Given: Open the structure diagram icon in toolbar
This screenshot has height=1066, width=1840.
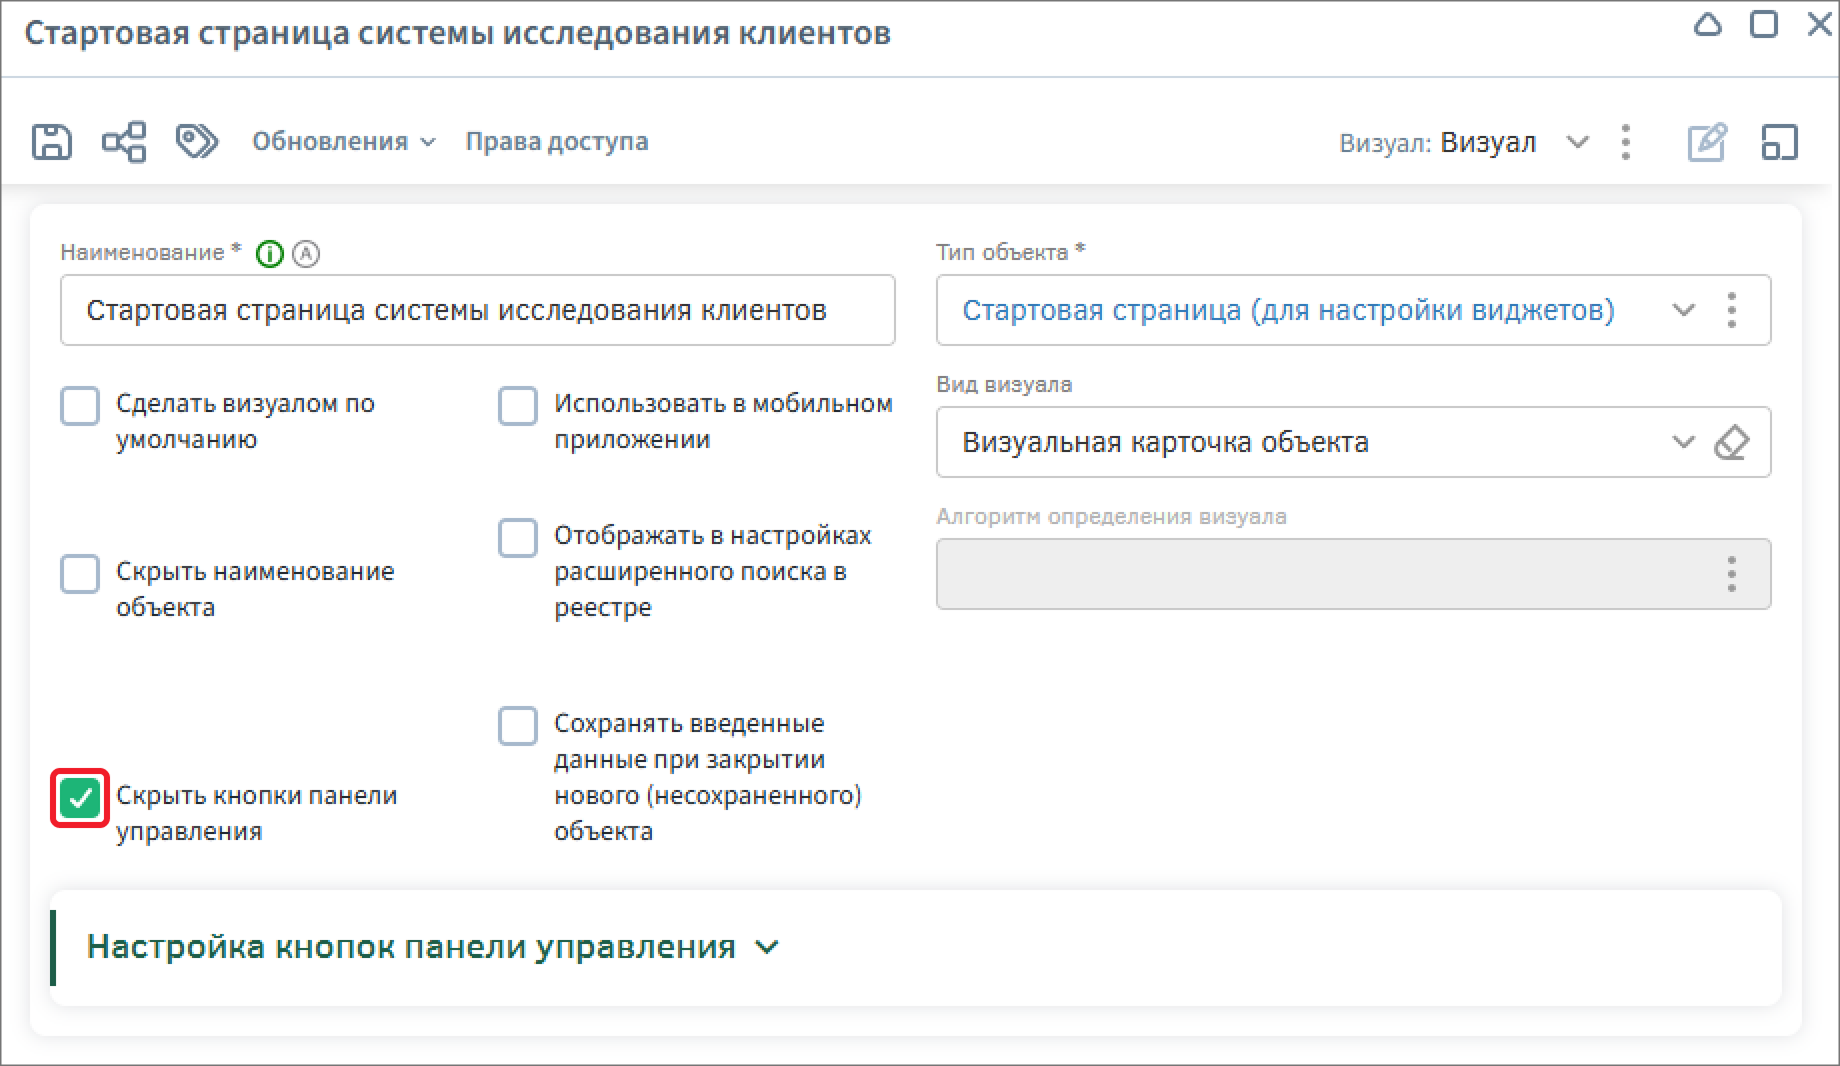Looking at the screenshot, I should 124,142.
